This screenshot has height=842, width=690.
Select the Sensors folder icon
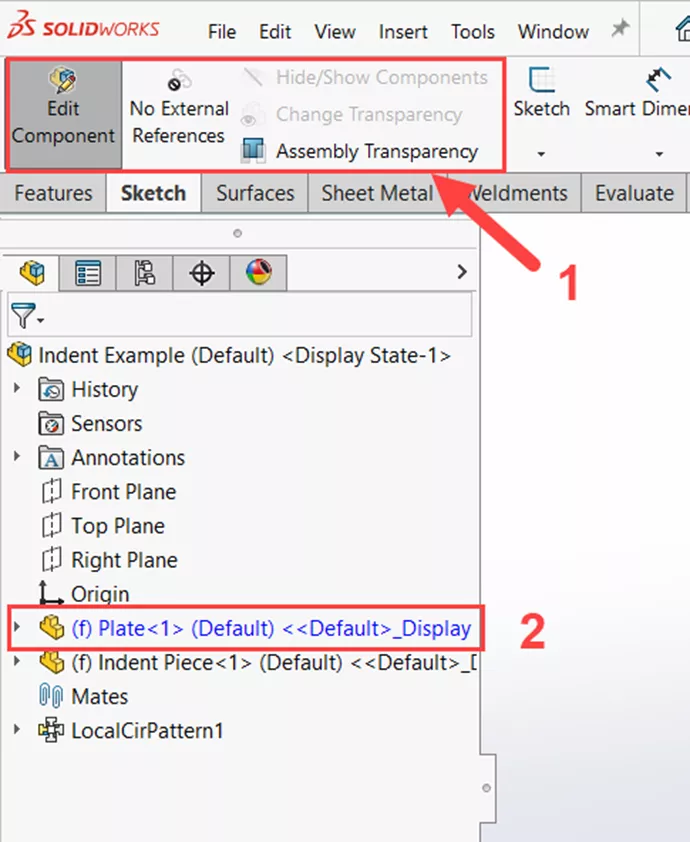51,424
